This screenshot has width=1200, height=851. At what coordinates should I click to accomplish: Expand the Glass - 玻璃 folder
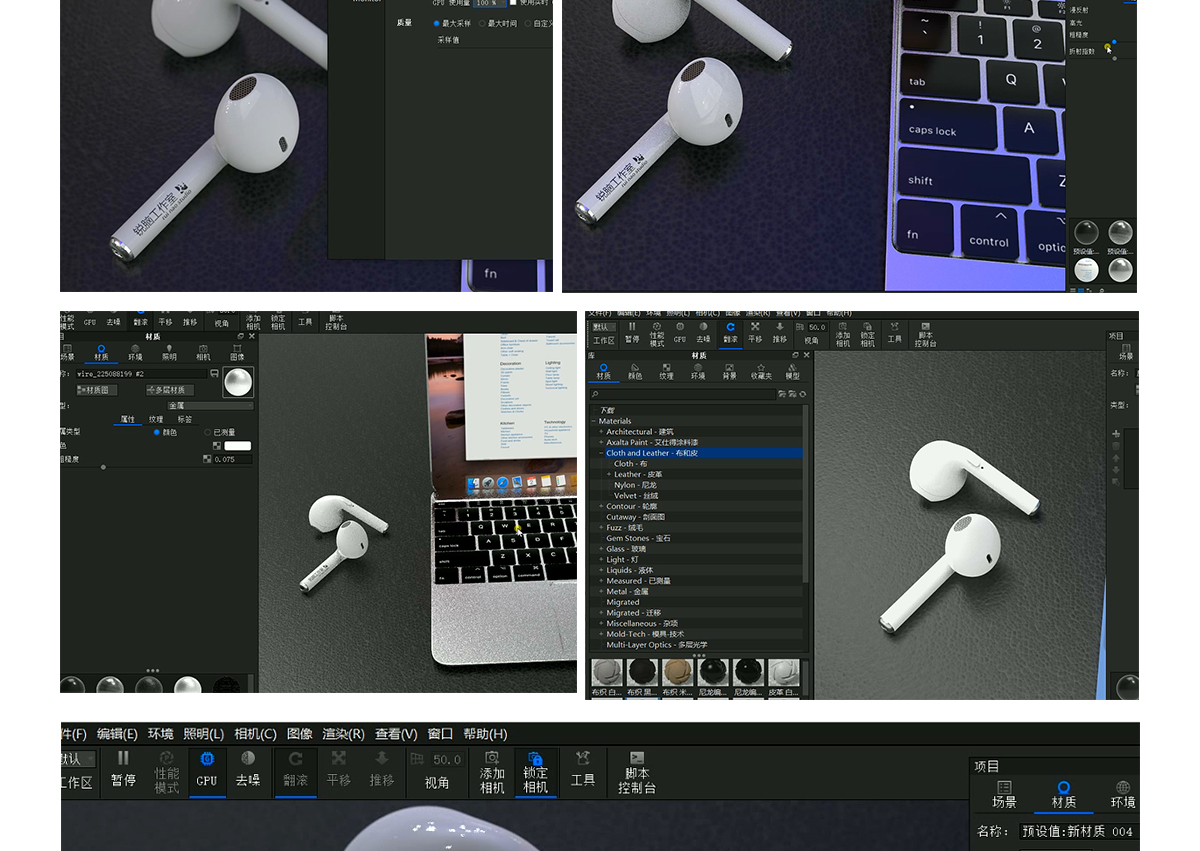[601, 549]
